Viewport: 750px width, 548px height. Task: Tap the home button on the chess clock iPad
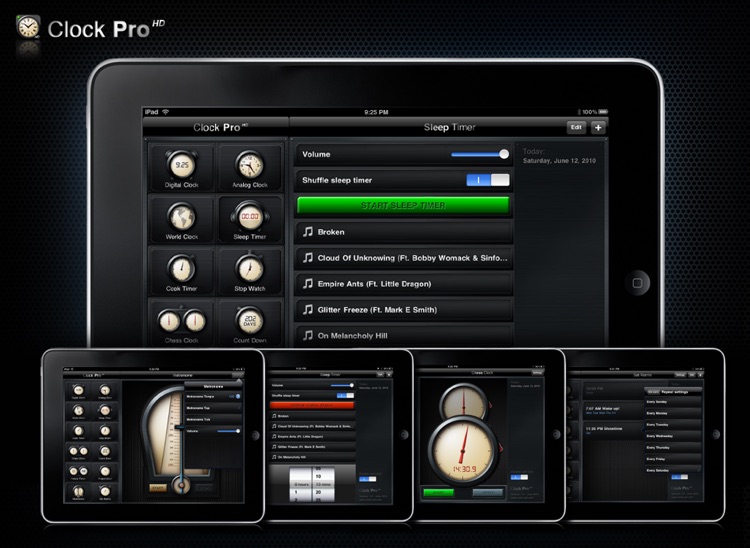[556, 434]
